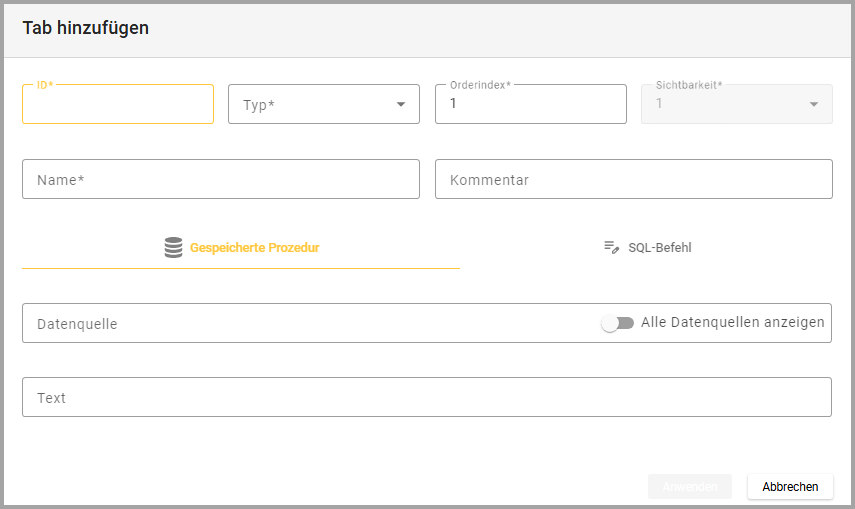Focus the Datenquelle field

(x=300, y=324)
